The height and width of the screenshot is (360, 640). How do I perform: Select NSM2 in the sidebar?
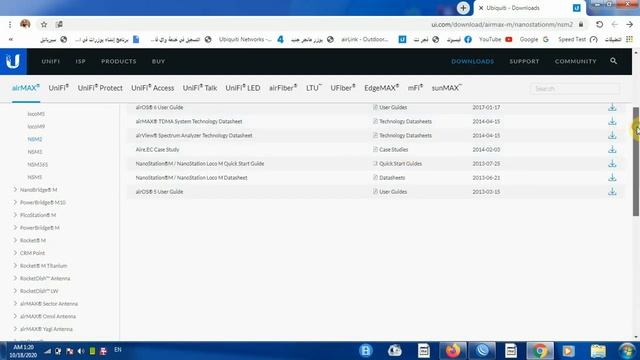coord(35,139)
